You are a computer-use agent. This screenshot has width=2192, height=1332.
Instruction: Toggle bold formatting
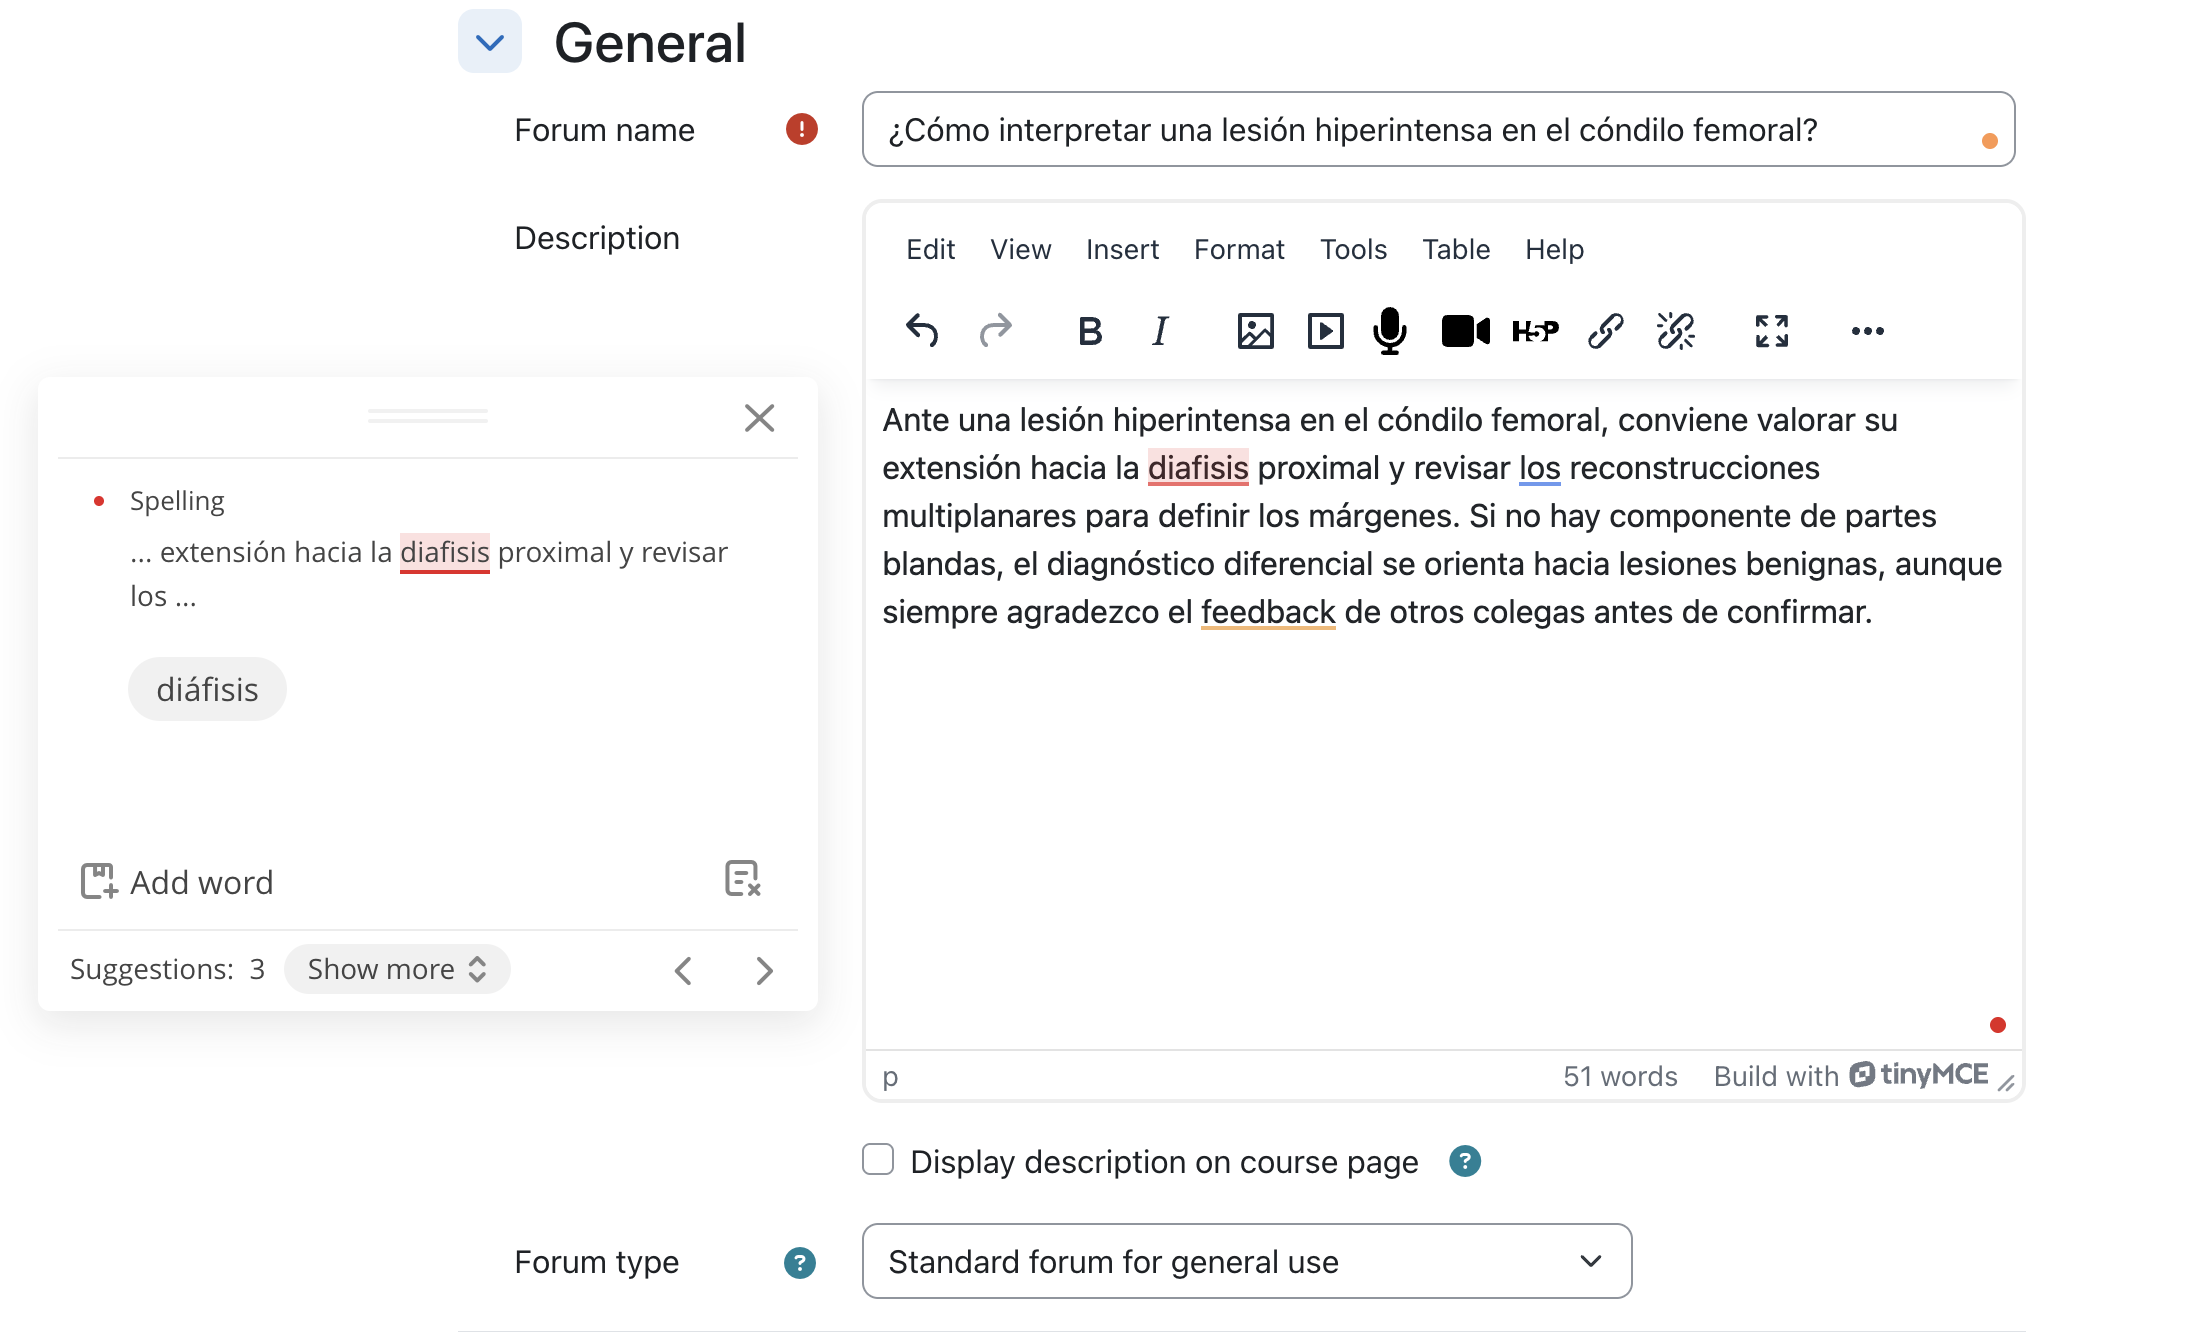1090,331
